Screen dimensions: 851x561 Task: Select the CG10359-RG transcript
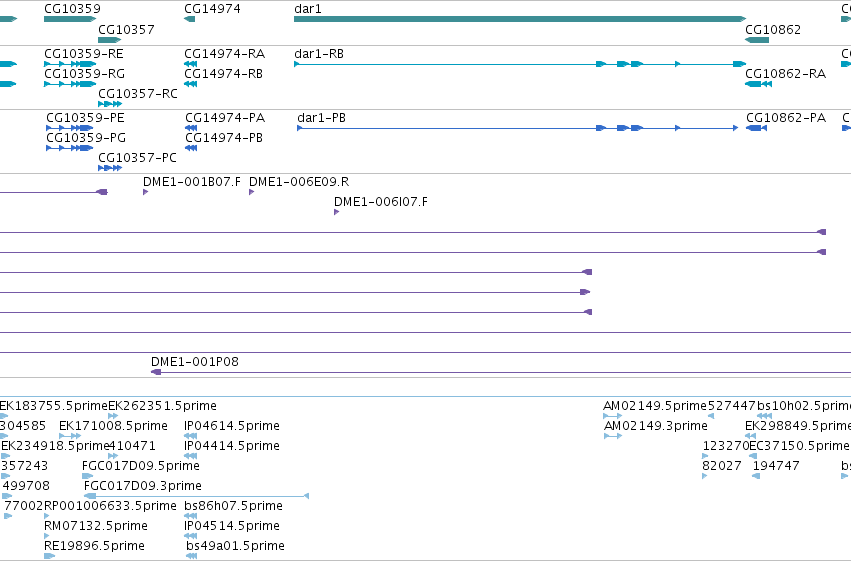tap(70, 84)
